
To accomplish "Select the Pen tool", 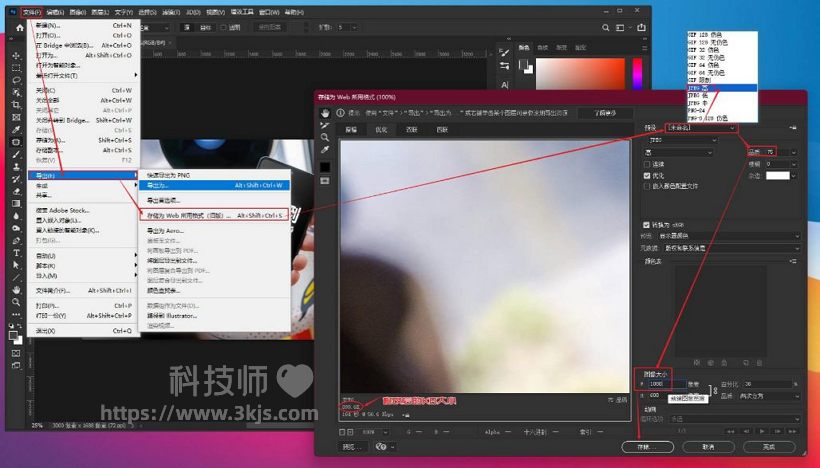I will pos(16,241).
